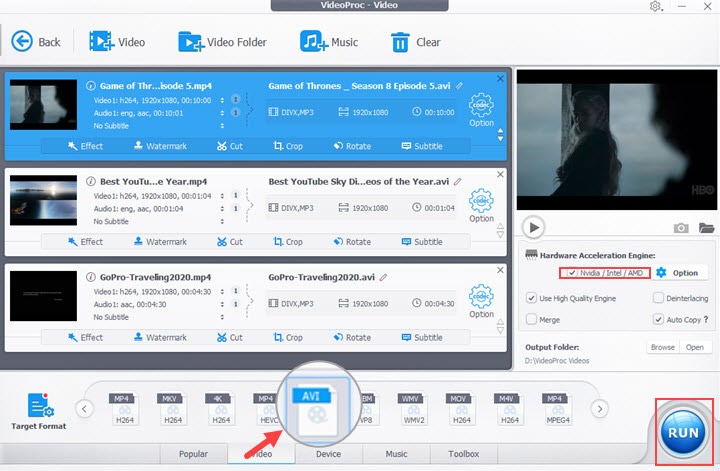Go Back using the arrow icon
Screen dimensions: 720x471
click(x=22, y=41)
